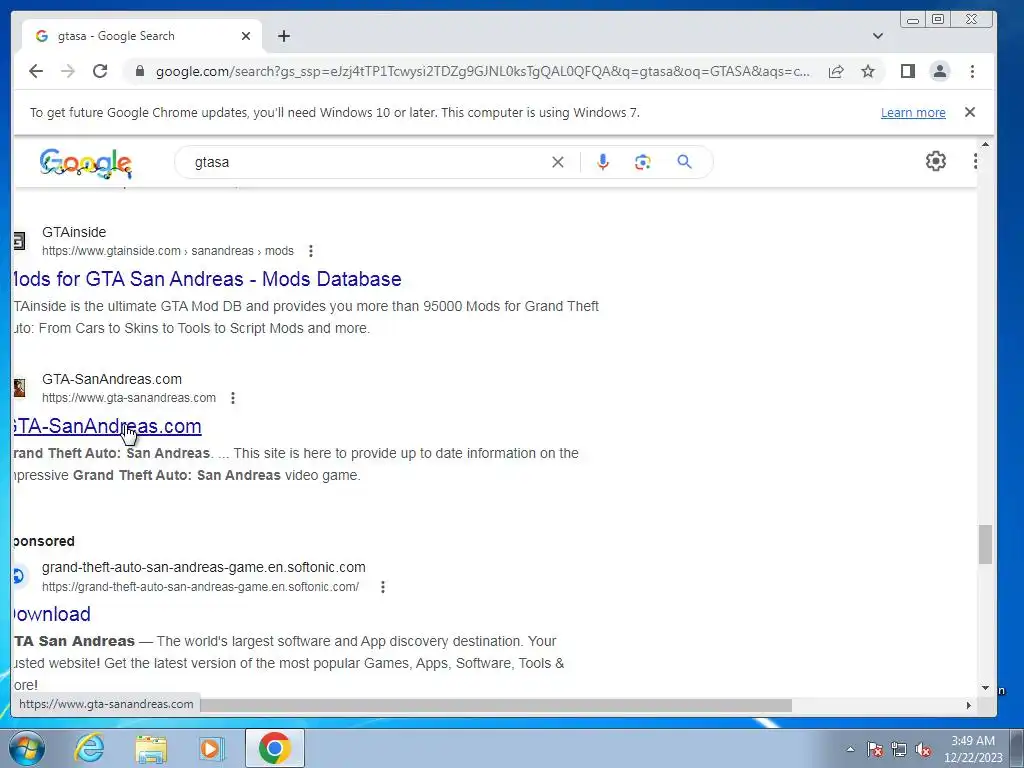Click the horizontal scroll right arrow
This screenshot has width=1024, height=768.
pyautogui.click(x=968, y=705)
